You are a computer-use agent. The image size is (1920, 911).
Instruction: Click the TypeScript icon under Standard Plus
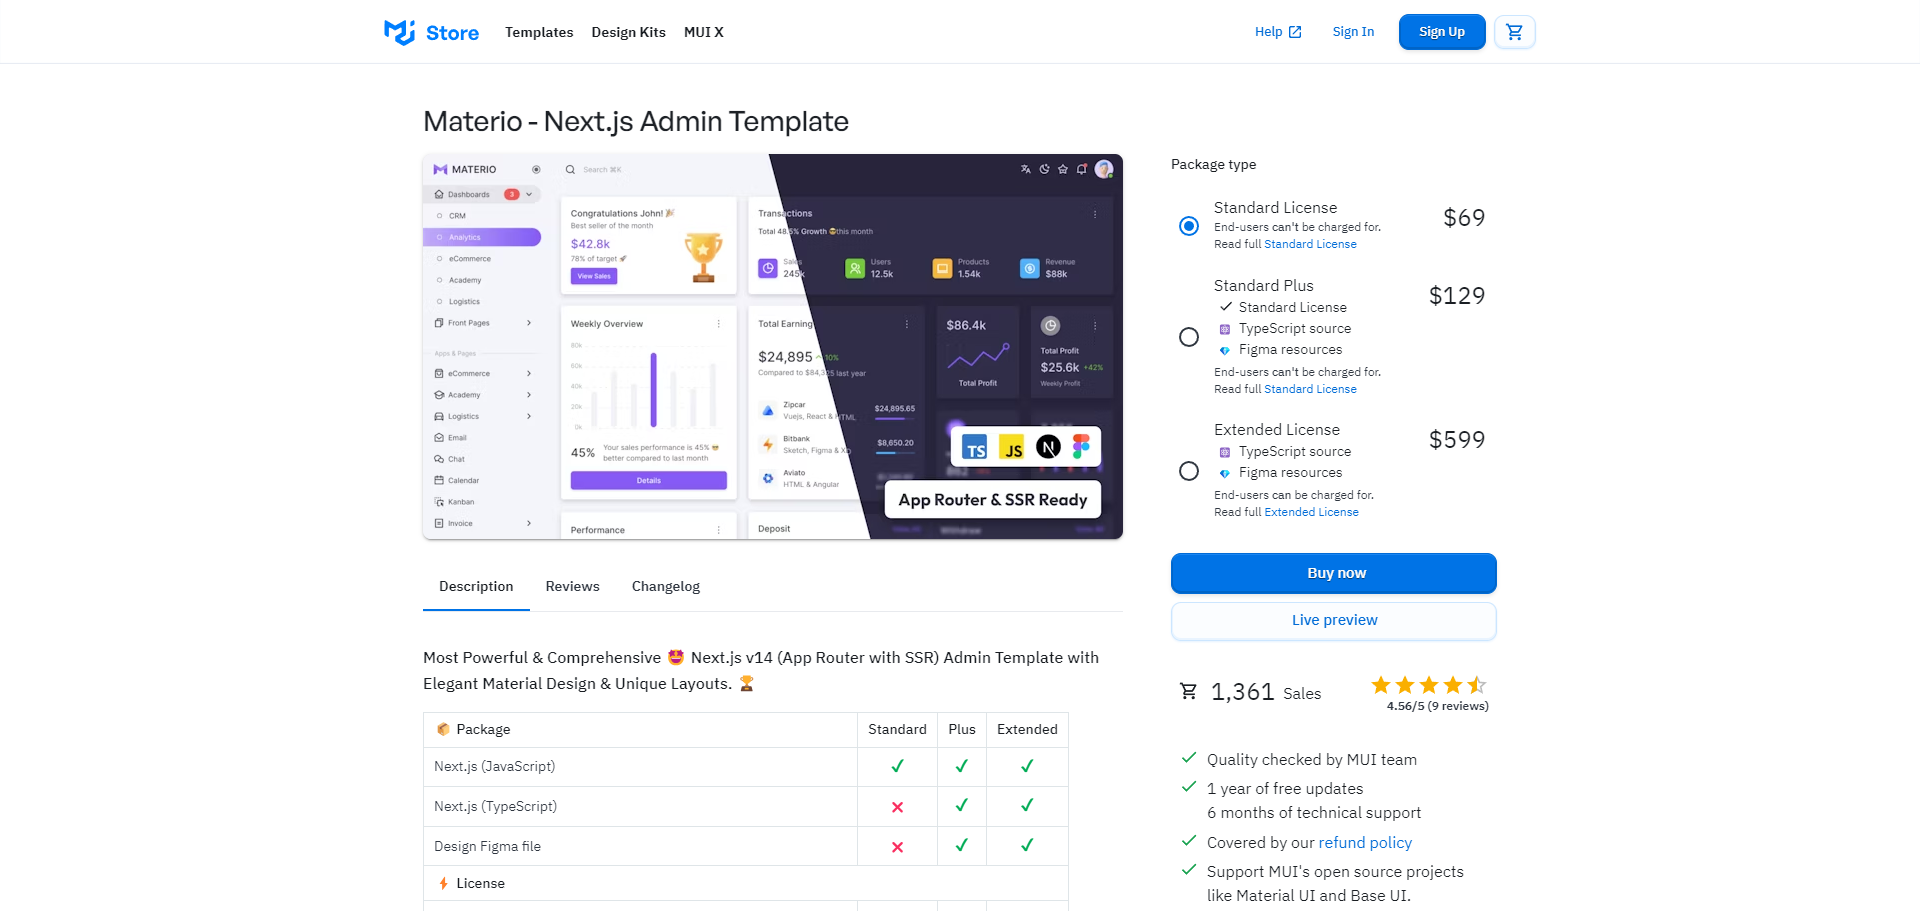pos(1225,329)
